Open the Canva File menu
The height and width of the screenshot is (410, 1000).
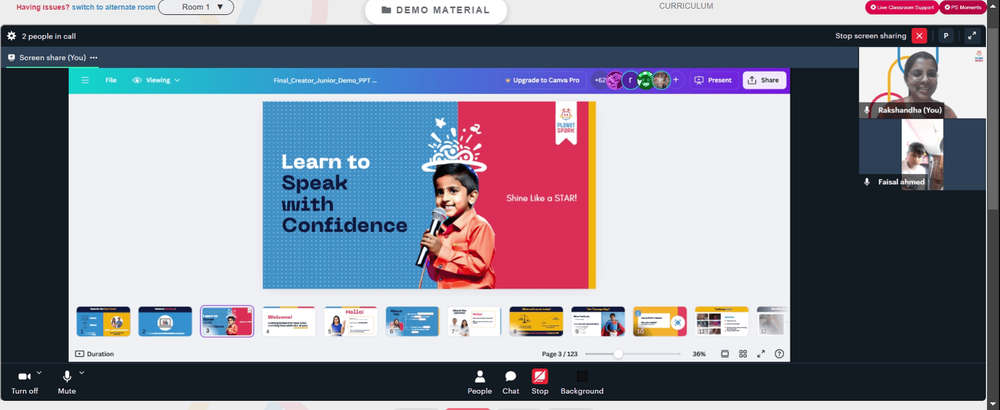[111, 80]
